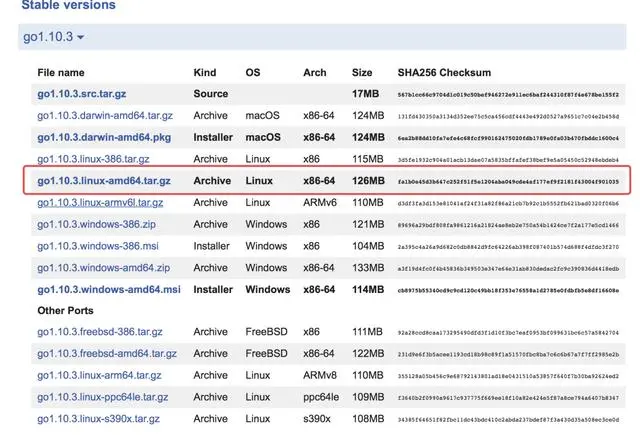Viewport: 640px width, 435px height.
Task: Expand the go1.10.3 version dropdown arrow
Action: pos(80,37)
